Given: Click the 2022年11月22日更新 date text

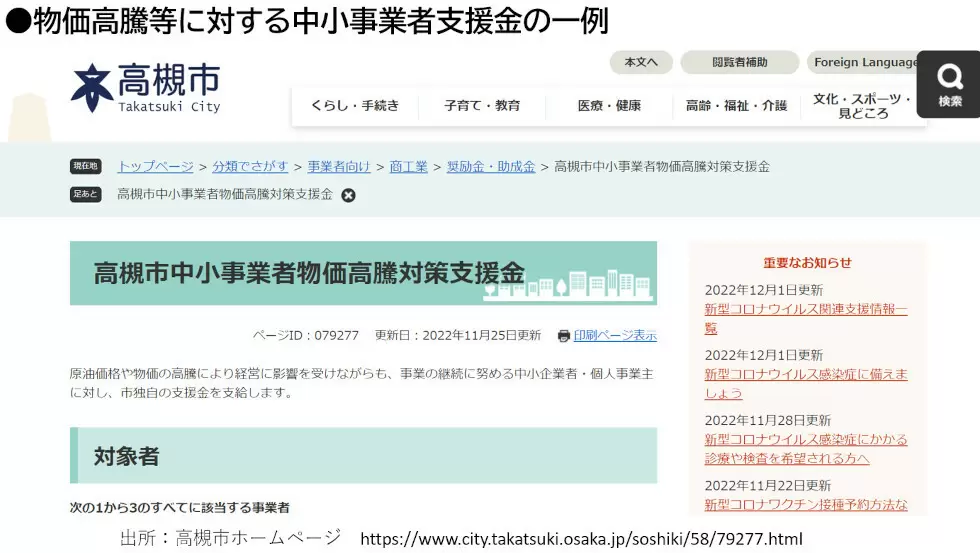Looking at the screenshot, I should pyautogui.click(x=768, y=486).
